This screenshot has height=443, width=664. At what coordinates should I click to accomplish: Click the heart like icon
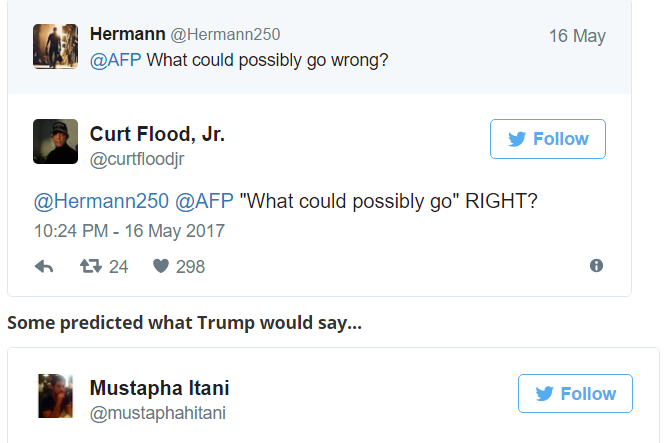point(160,266)
